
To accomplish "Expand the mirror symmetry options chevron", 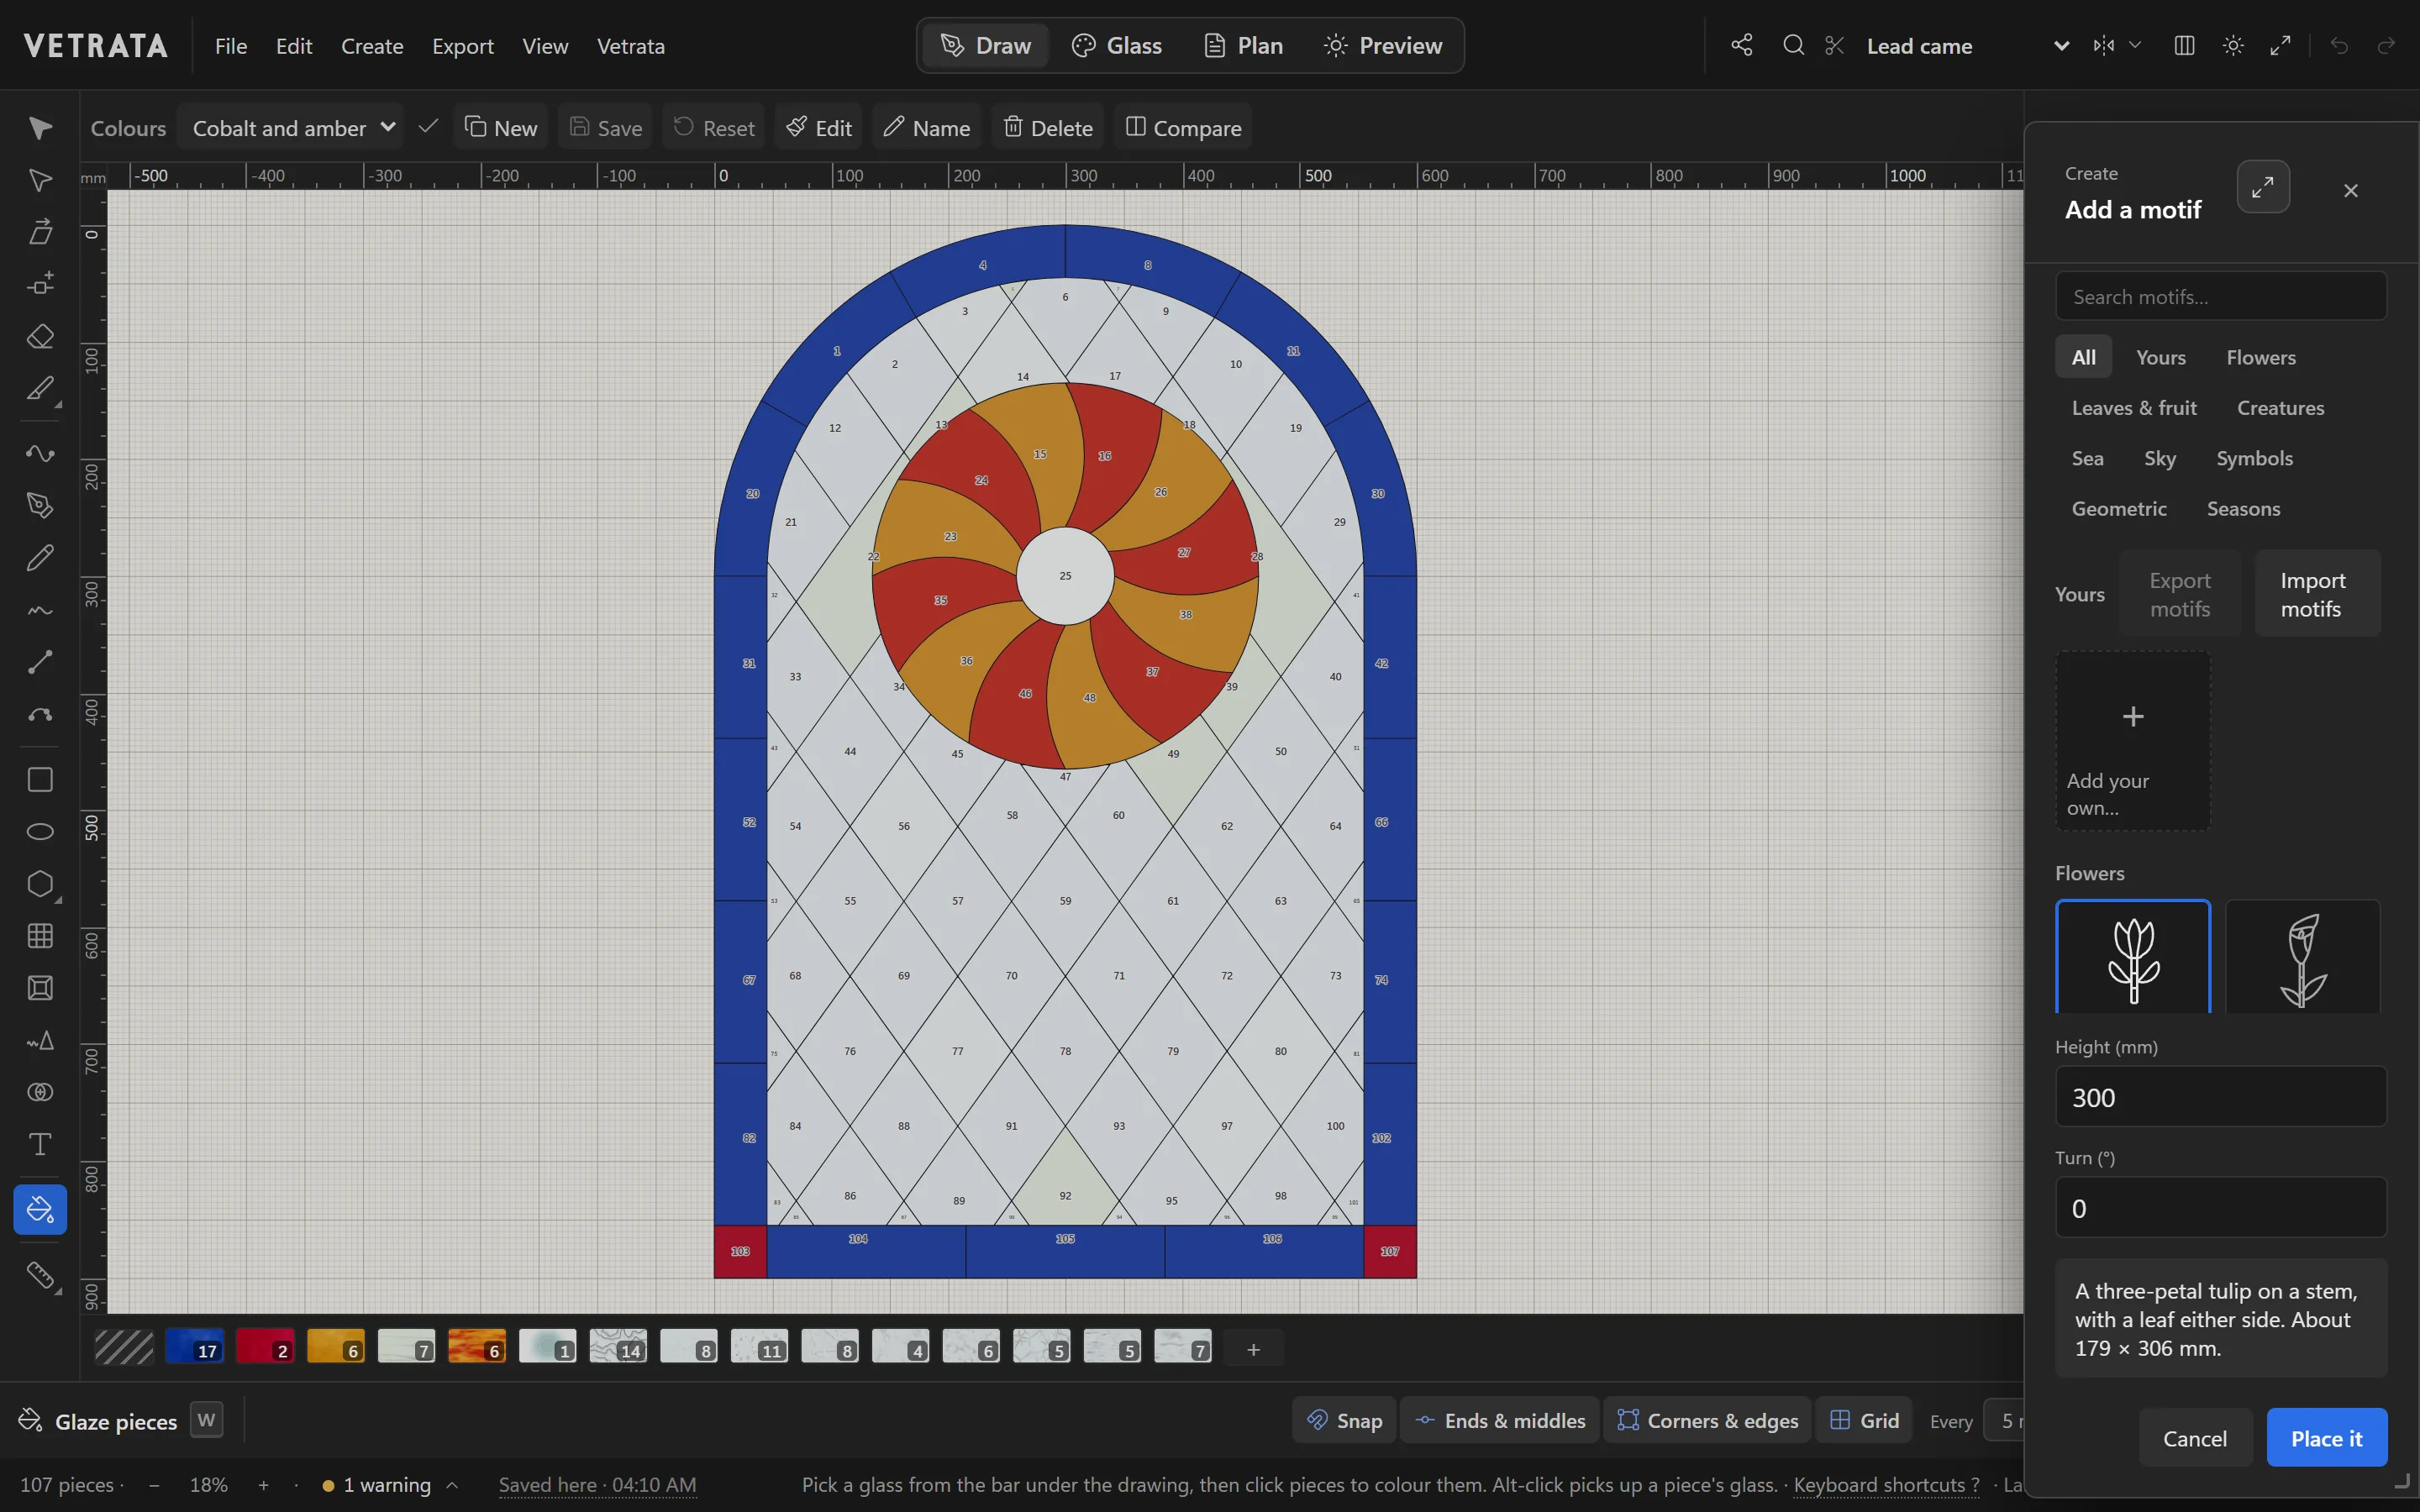I will tap(2135, 45).
